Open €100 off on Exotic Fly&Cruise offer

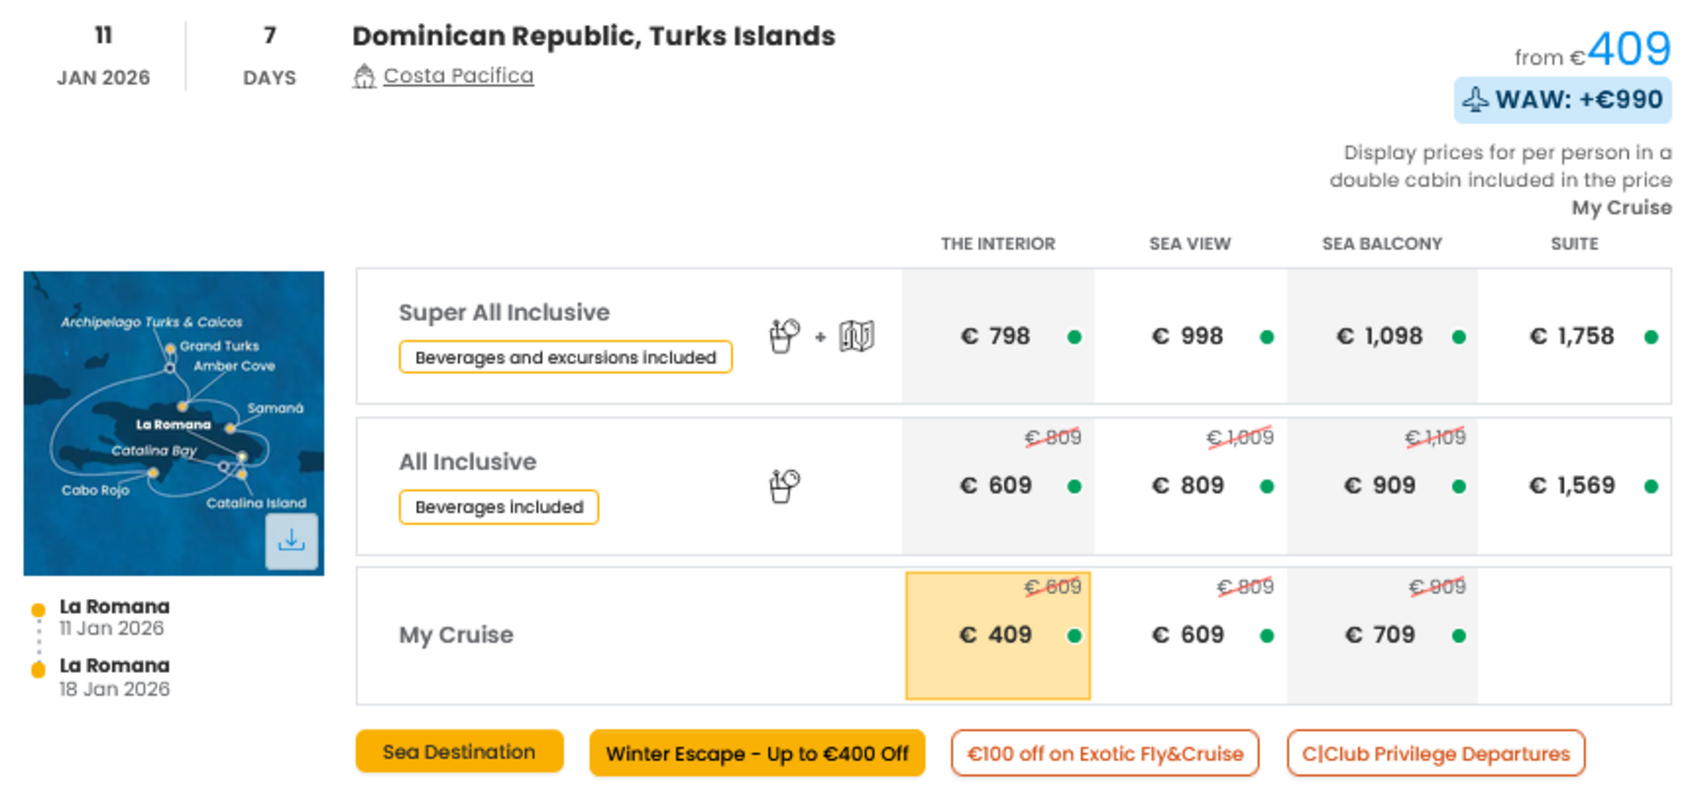point(1105,753)
